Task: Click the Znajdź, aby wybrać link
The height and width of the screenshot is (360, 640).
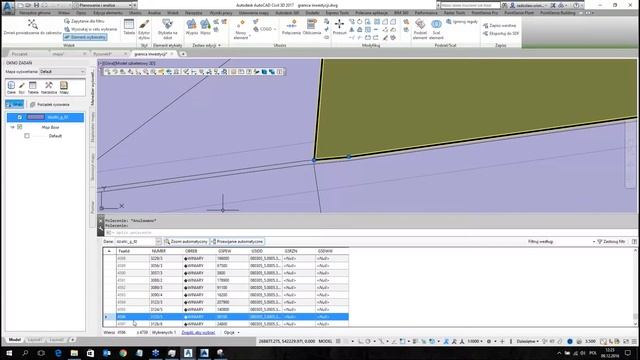Action: click(x=198, y=333)
